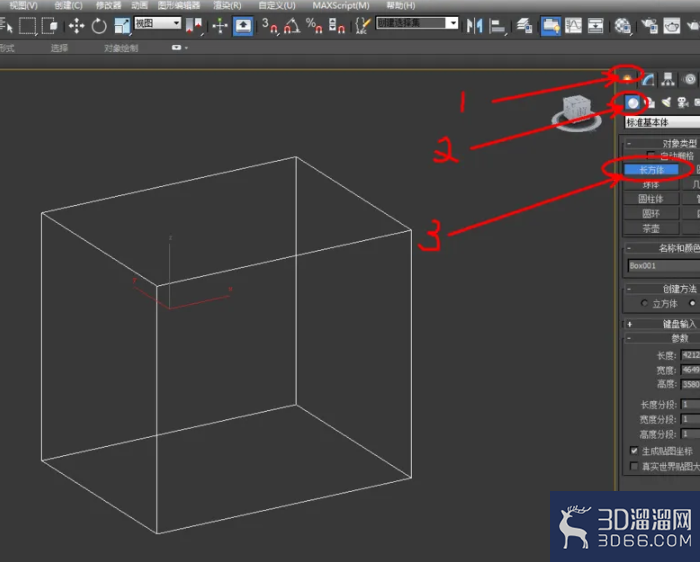Switch to the Motion command panel
This screenshot has width=700, height=562.
(x=689, y=79)
